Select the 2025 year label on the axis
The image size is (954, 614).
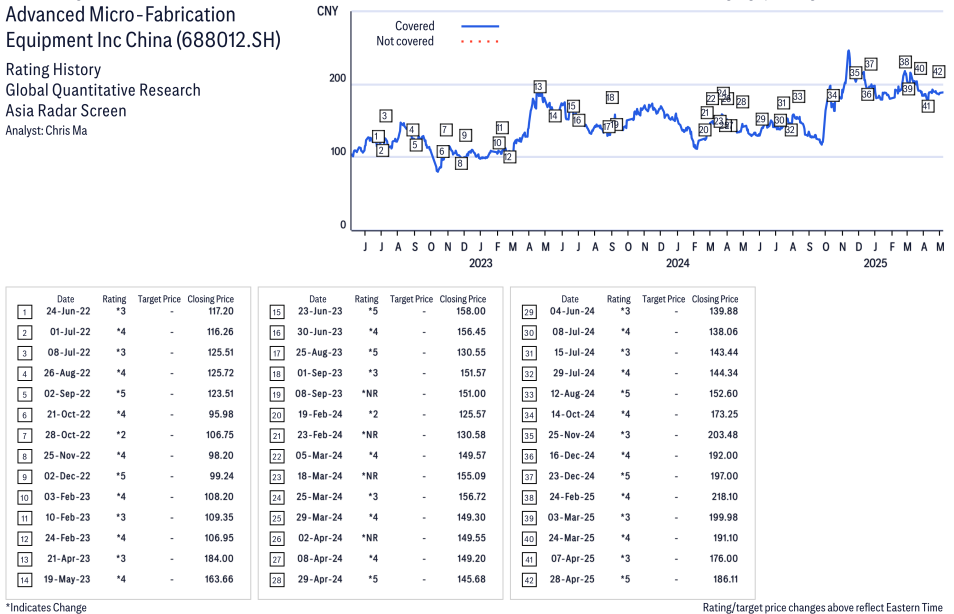click(x=875, y=263)
